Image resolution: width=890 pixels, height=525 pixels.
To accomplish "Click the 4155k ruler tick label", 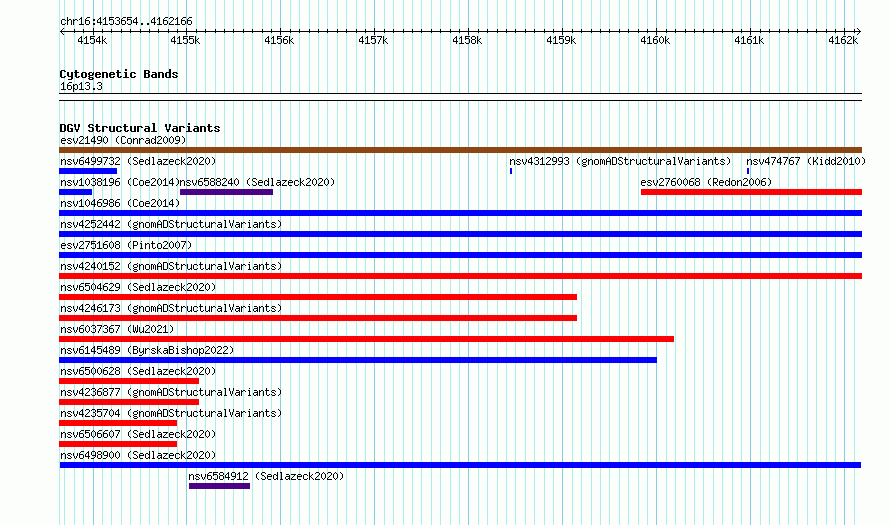I will [186, 40].
